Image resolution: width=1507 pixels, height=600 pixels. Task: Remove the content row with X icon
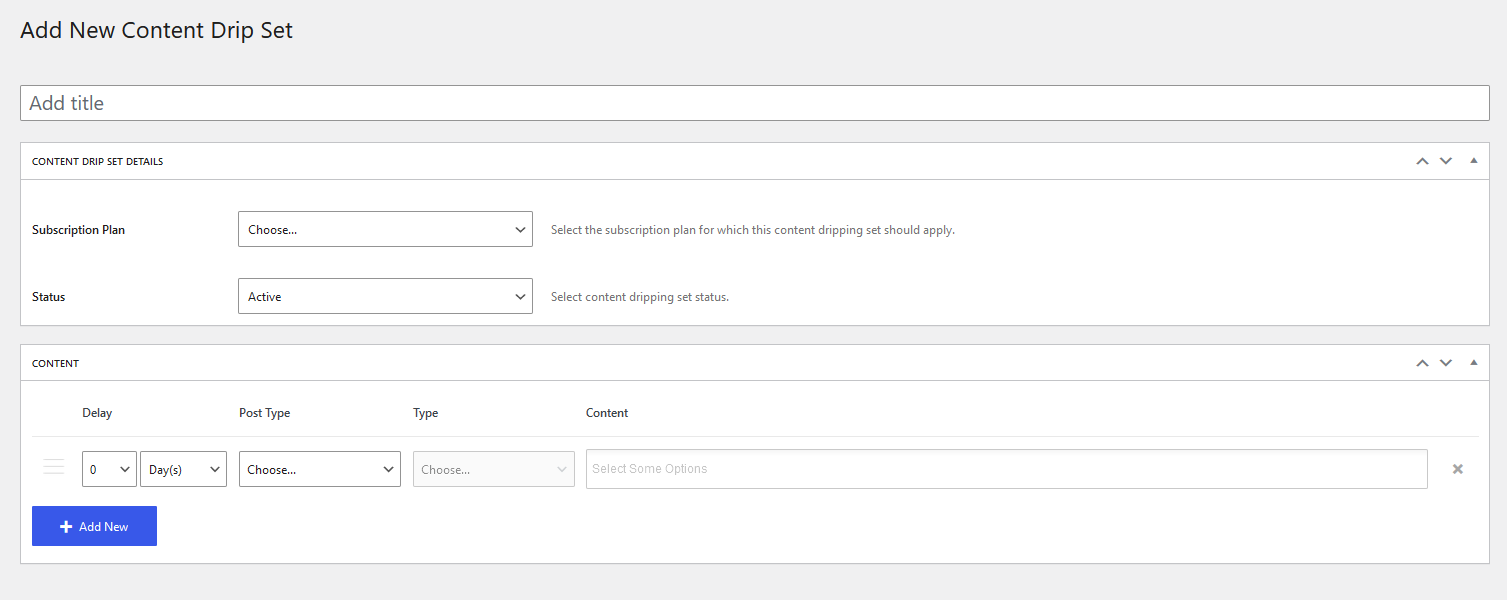pyautogui.click(x=1457, y=469)
